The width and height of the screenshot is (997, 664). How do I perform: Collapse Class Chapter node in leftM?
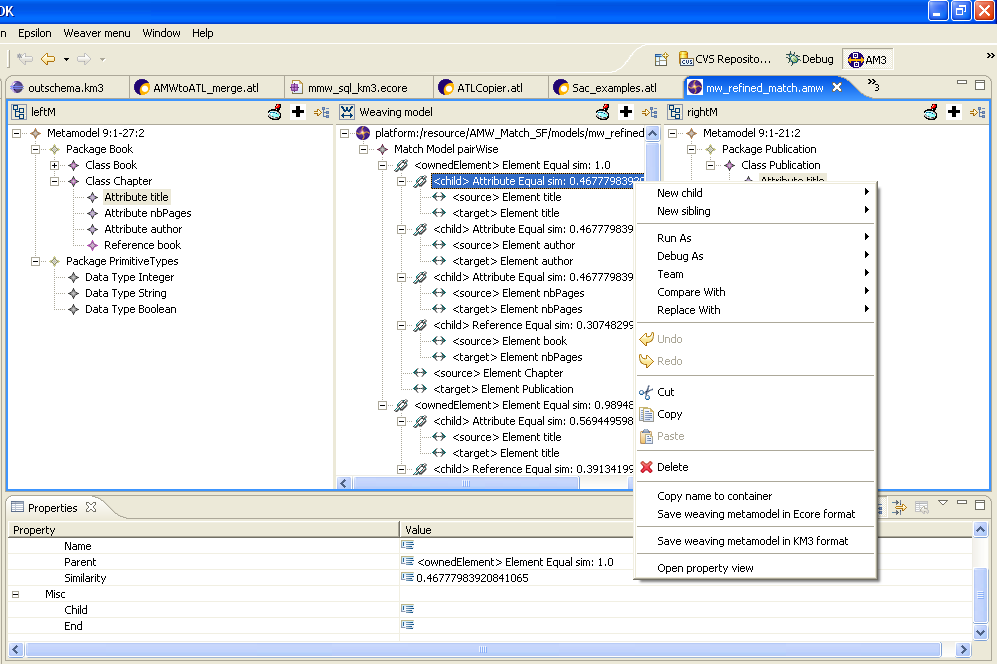click(x=55, y=181)
